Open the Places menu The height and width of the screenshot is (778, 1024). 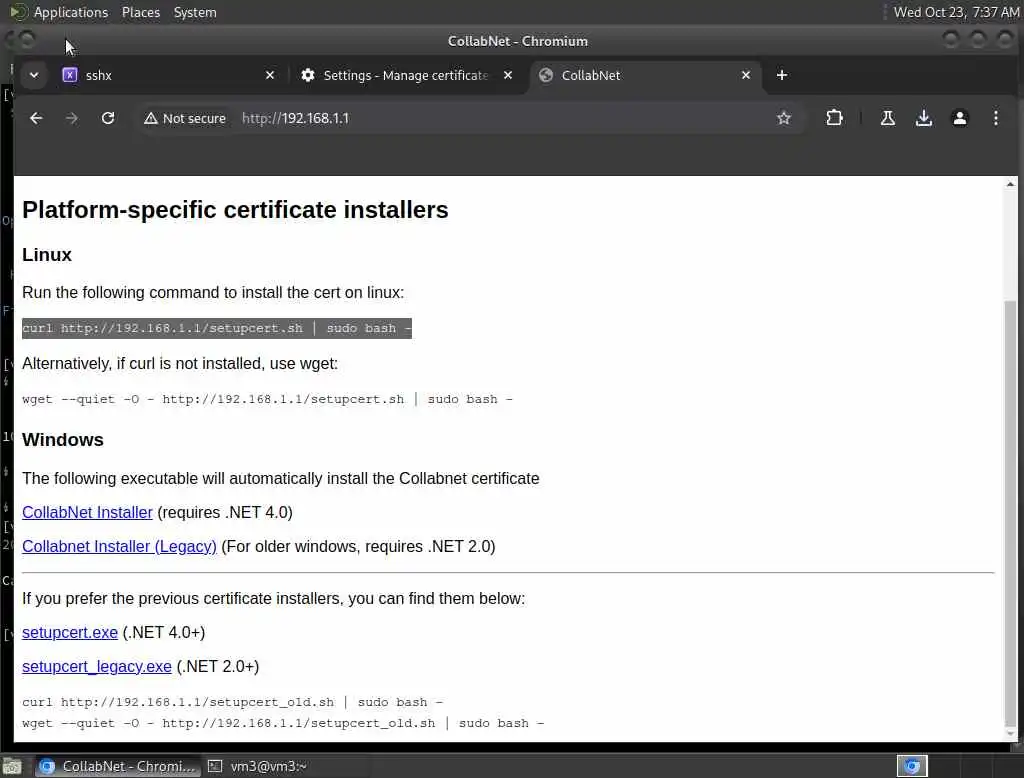140,12
